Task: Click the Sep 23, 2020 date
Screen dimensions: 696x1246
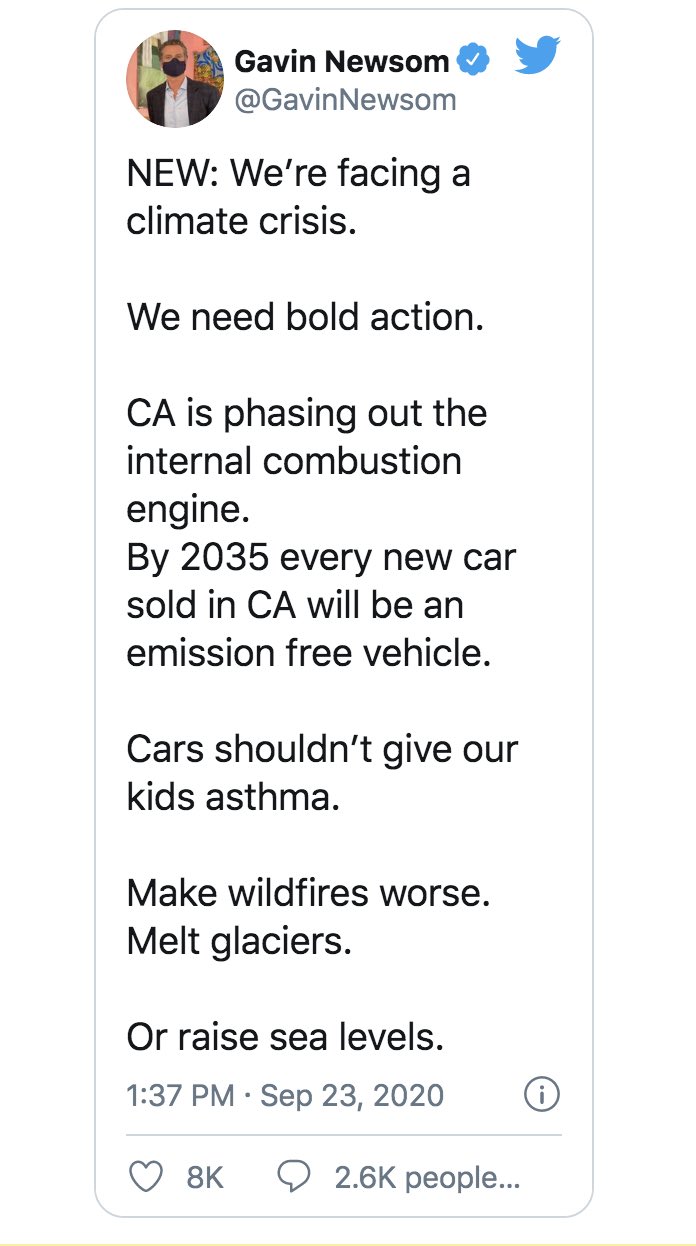Action: (352, 1095)
